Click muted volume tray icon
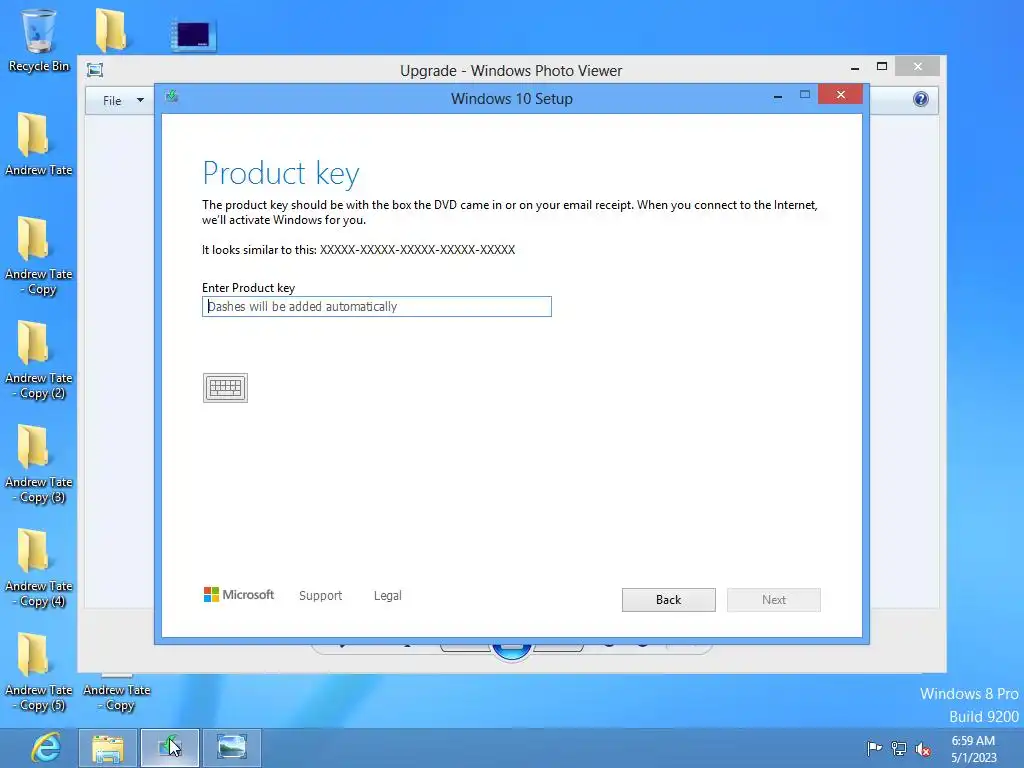 click(923, 749)
